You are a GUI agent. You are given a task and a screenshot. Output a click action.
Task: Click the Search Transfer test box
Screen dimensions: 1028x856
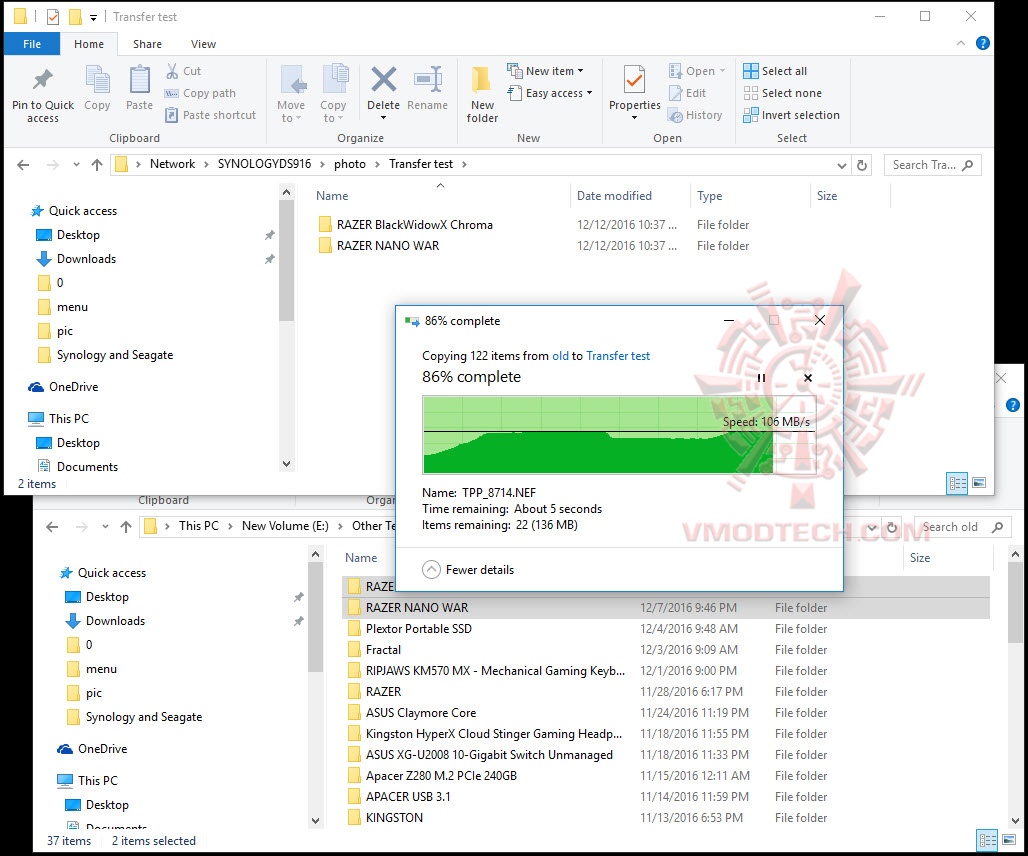(x=932, y=165)
